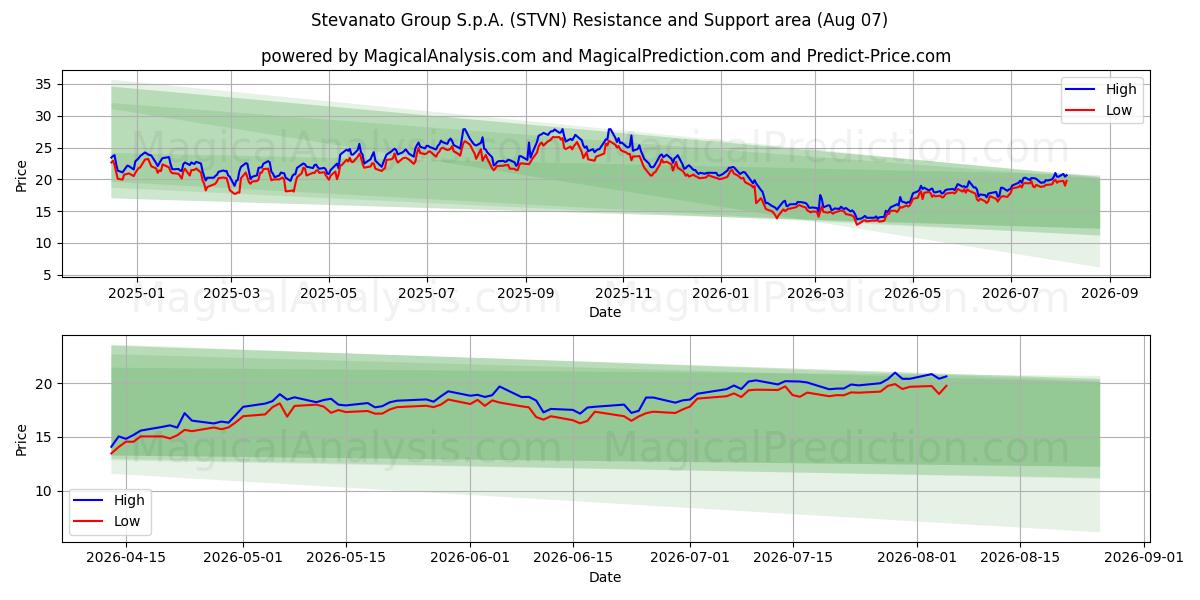Click the '2025-11' x-axis label

point(623,292)
